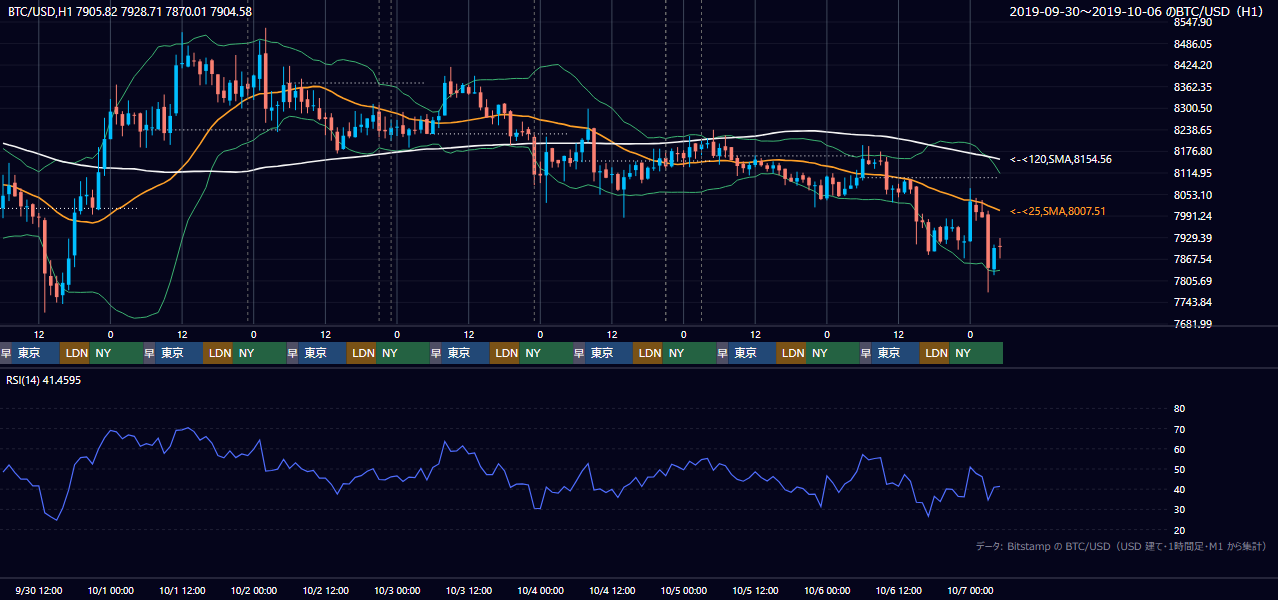Screen dimensions: 1278x600
Task: Click price axis value 7867.54
Action: 1193,259
